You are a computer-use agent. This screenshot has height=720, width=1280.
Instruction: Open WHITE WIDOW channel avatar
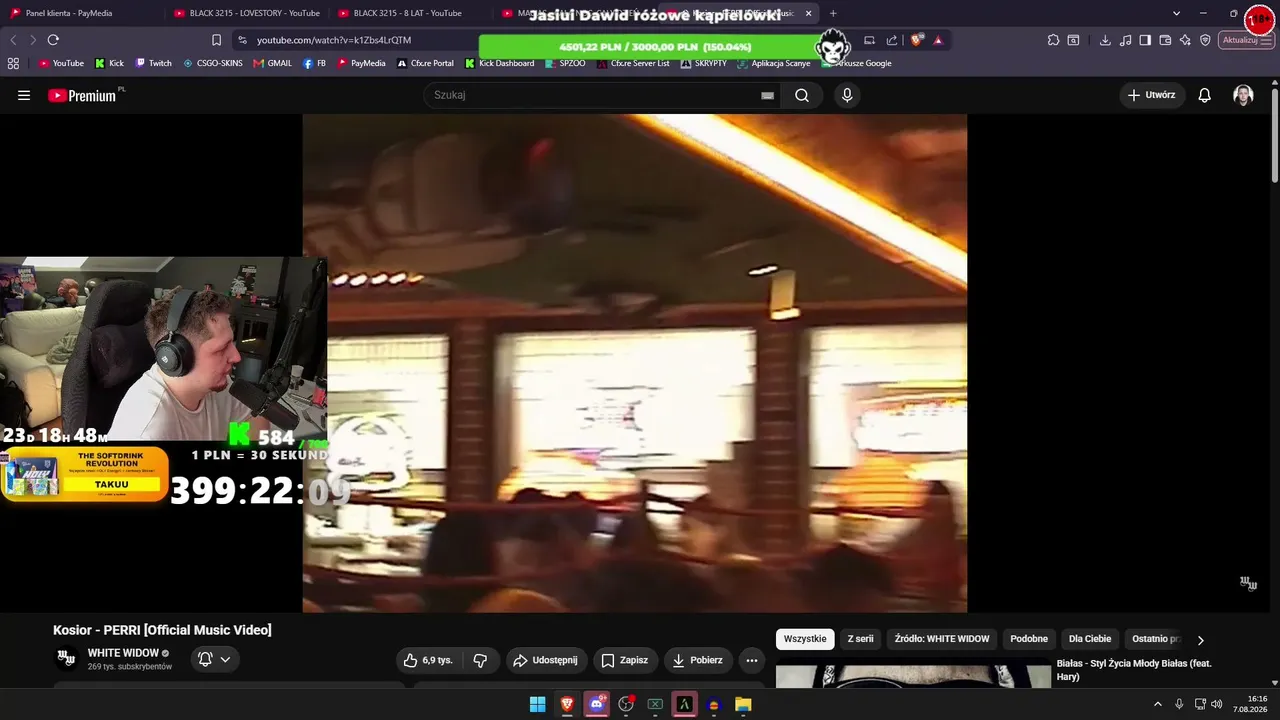[x=66, y=658]
